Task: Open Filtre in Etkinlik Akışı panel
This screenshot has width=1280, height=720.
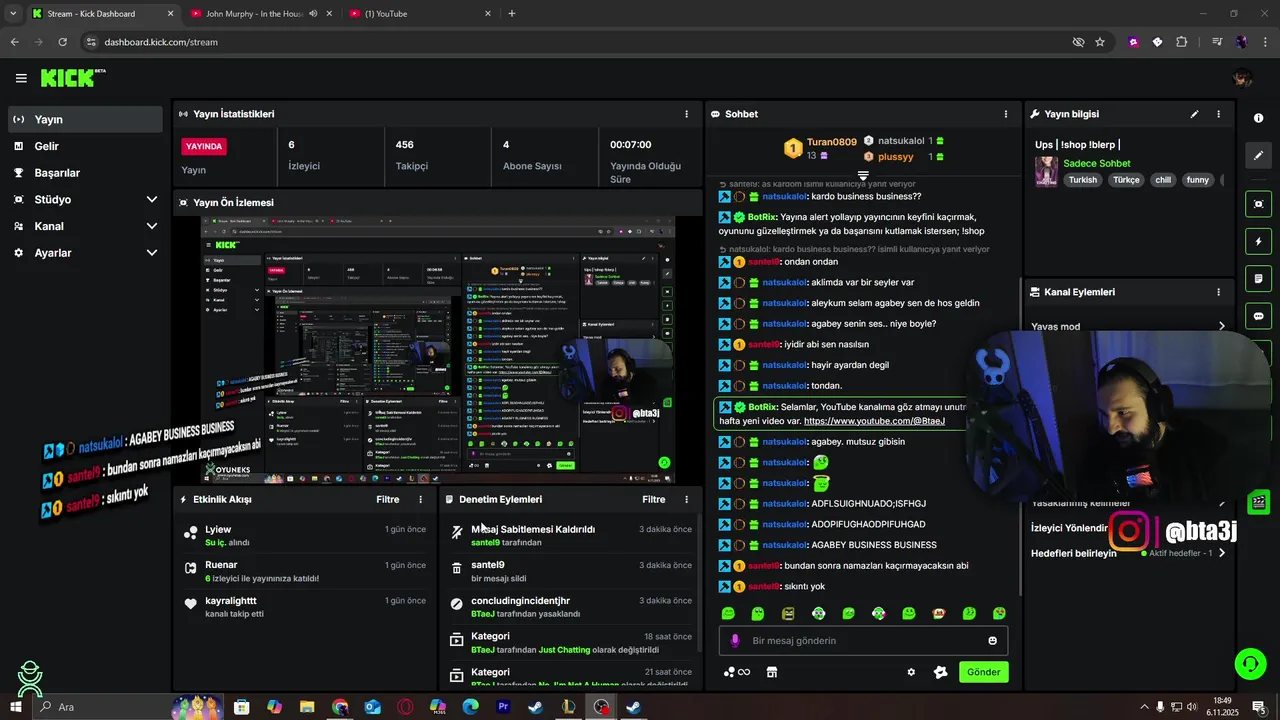Action: 387,499
